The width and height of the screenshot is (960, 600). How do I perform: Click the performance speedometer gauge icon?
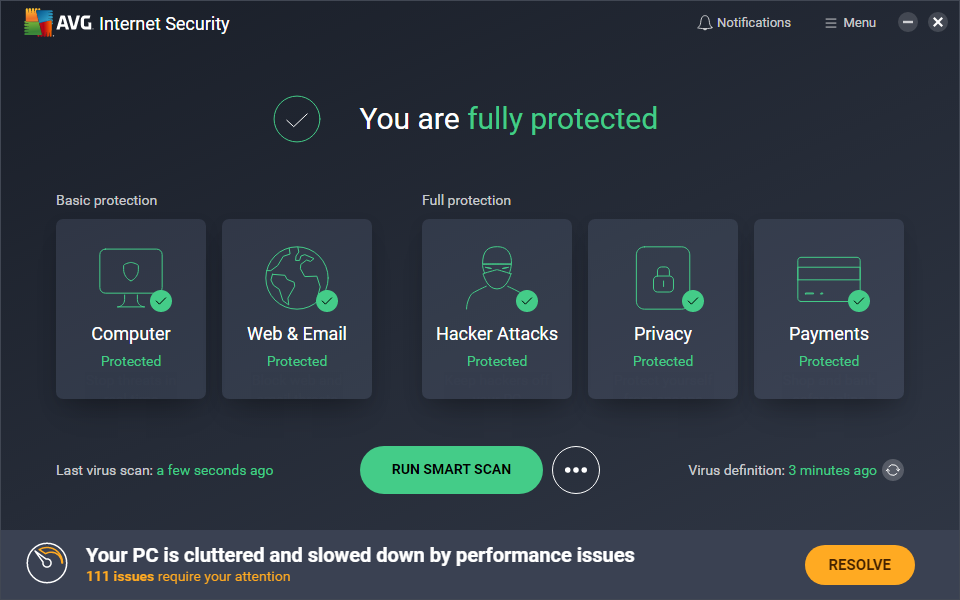click(46, 564)
